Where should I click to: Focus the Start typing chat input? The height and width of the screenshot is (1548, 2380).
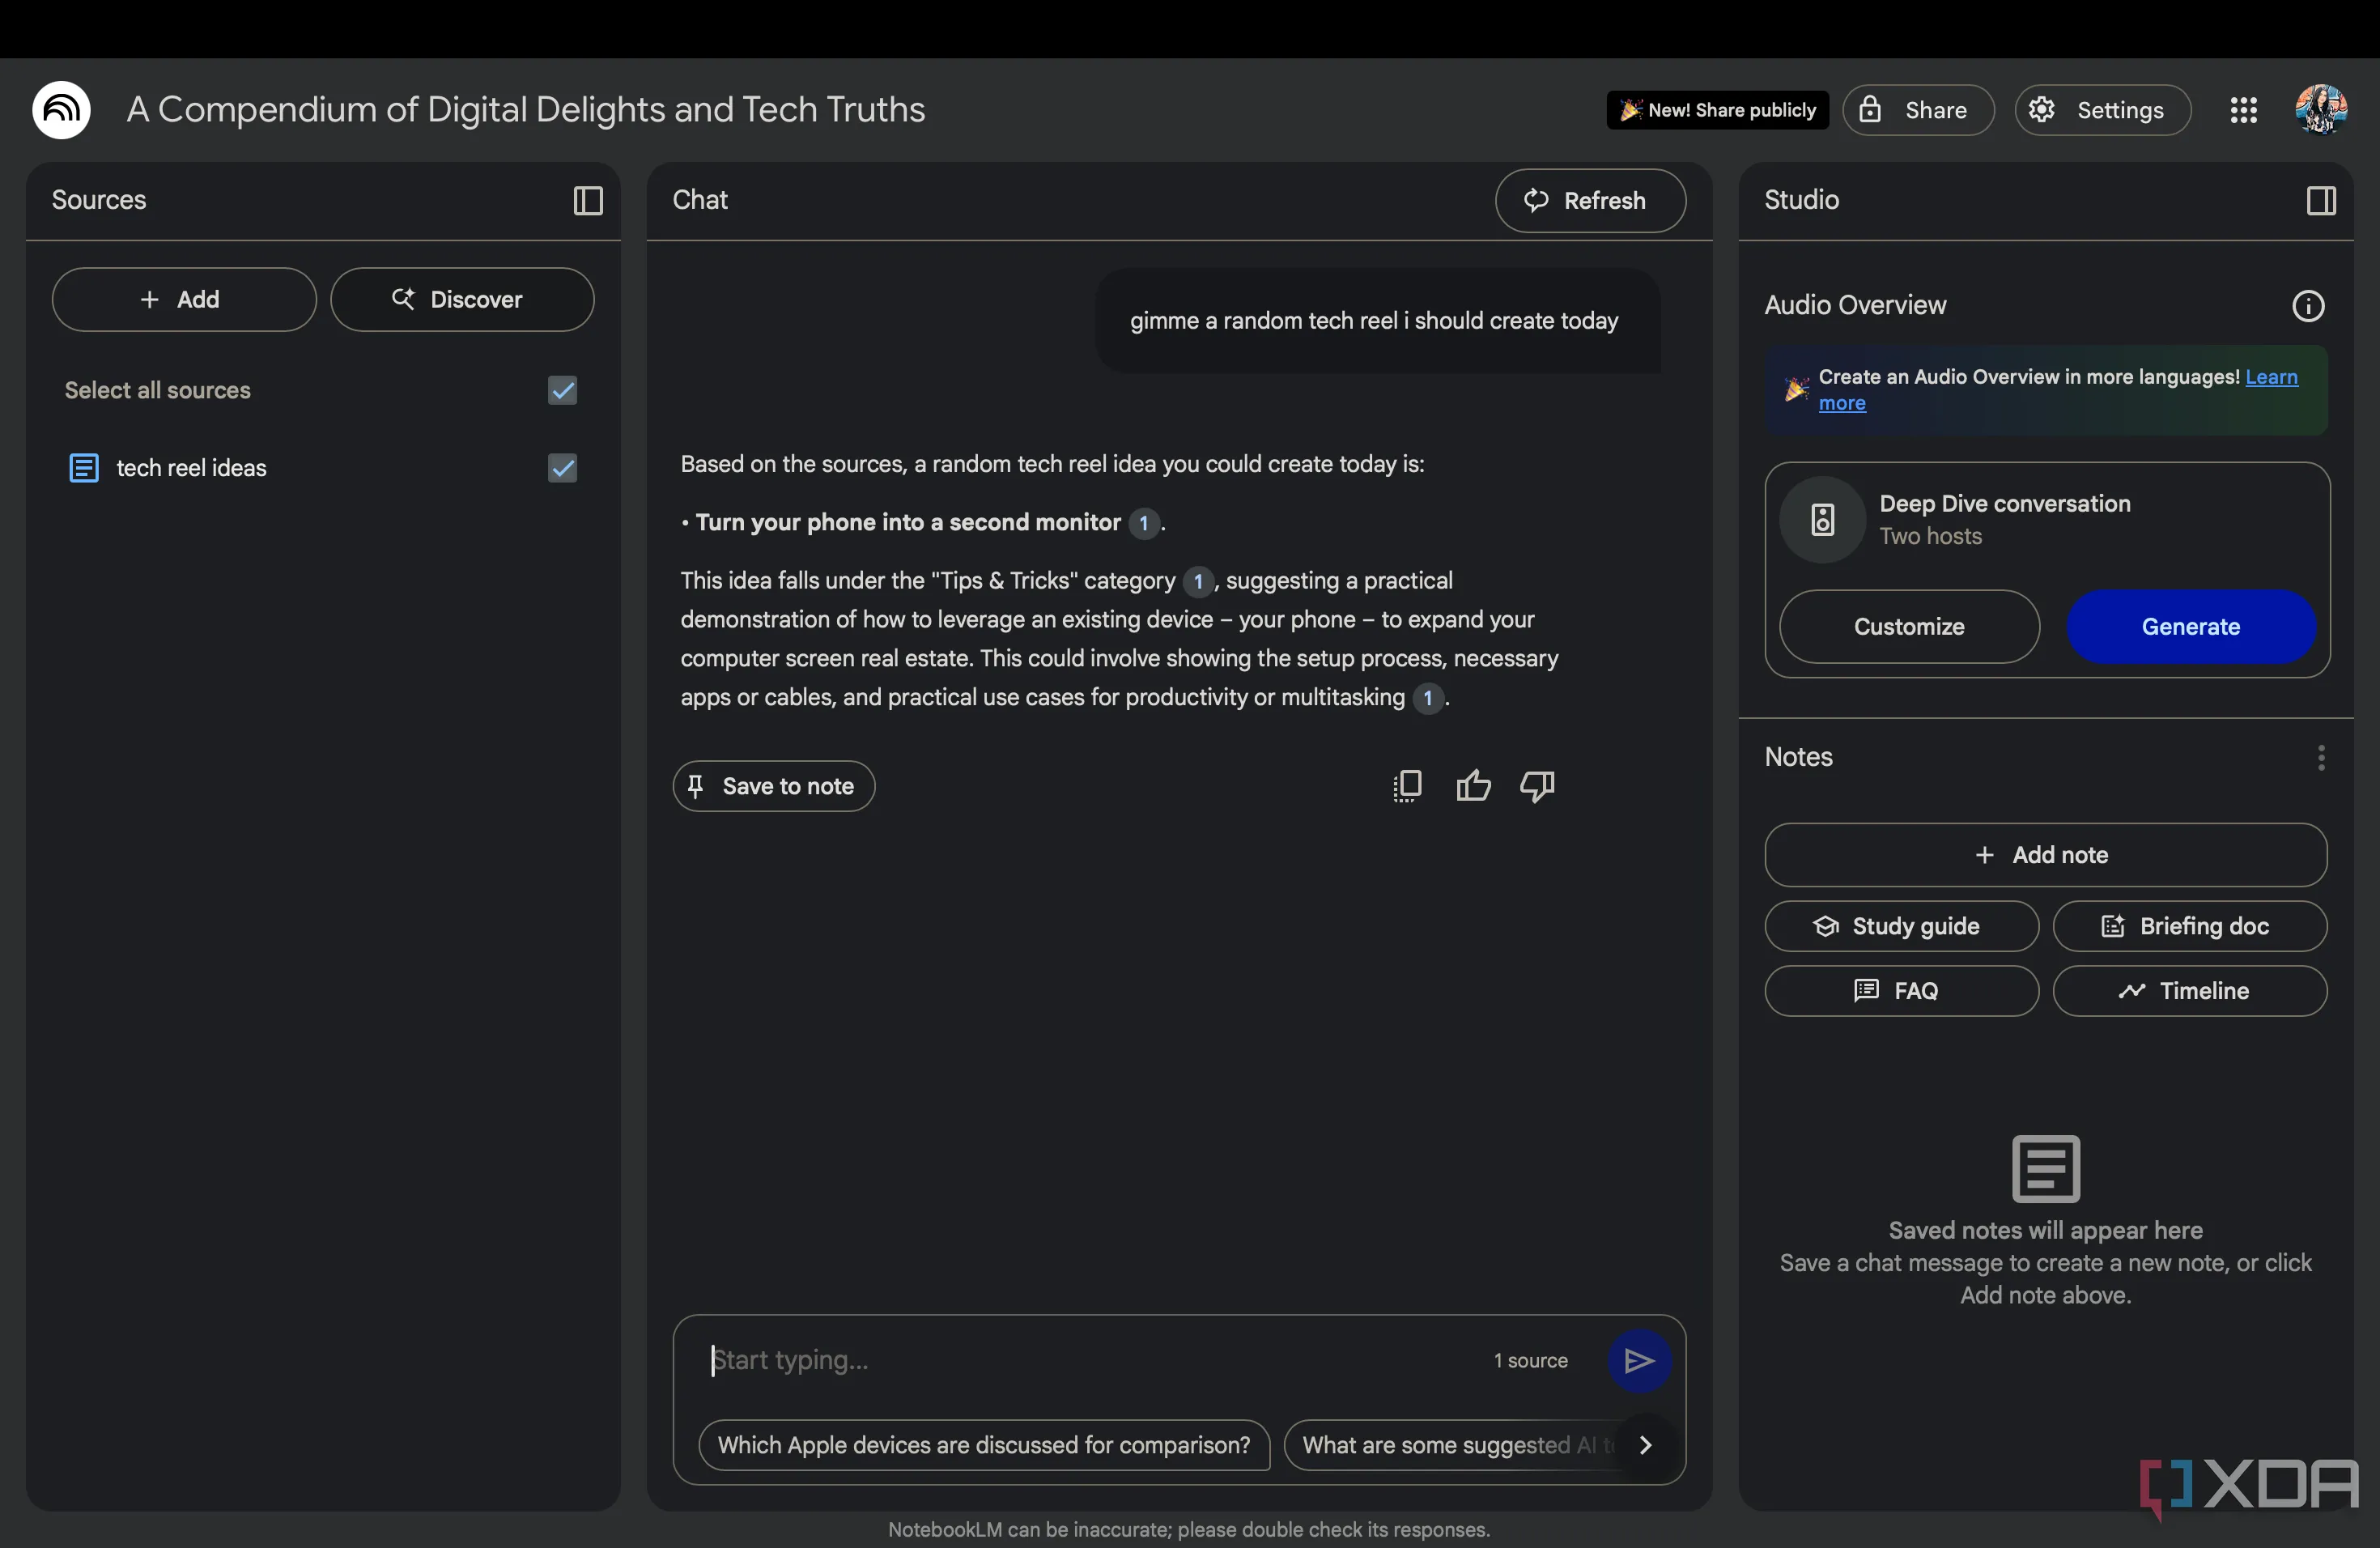(1090, 1360)
